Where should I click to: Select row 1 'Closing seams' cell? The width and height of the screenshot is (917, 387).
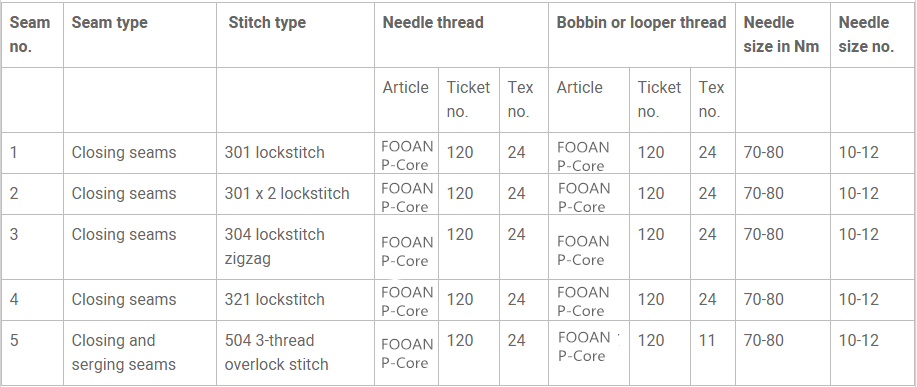point(123,153)
